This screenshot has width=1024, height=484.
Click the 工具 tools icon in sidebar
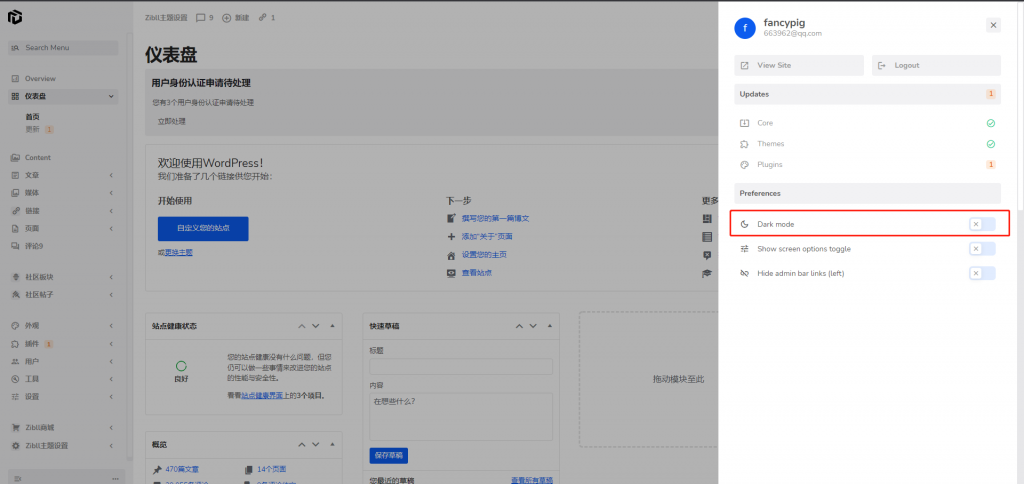(15, 379)
